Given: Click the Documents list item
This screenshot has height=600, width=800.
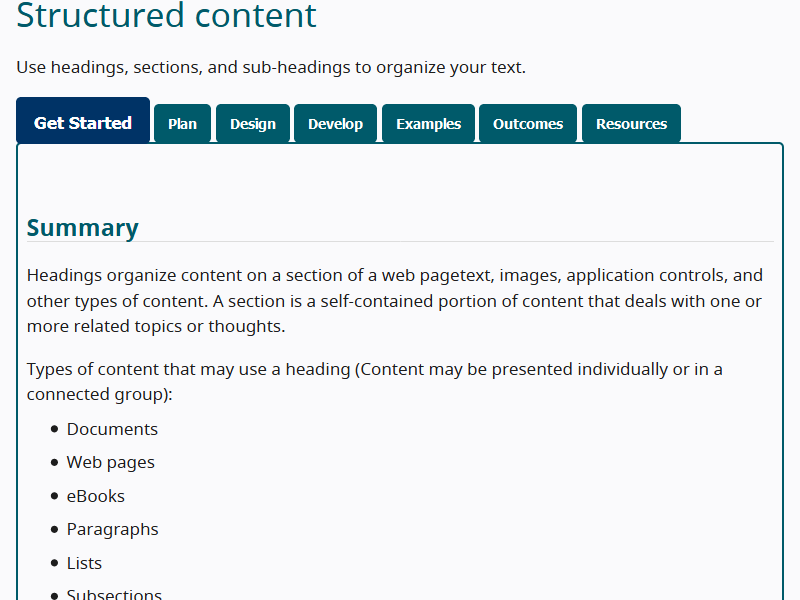Looking at the screenshot, I should [x=112, y=429].
